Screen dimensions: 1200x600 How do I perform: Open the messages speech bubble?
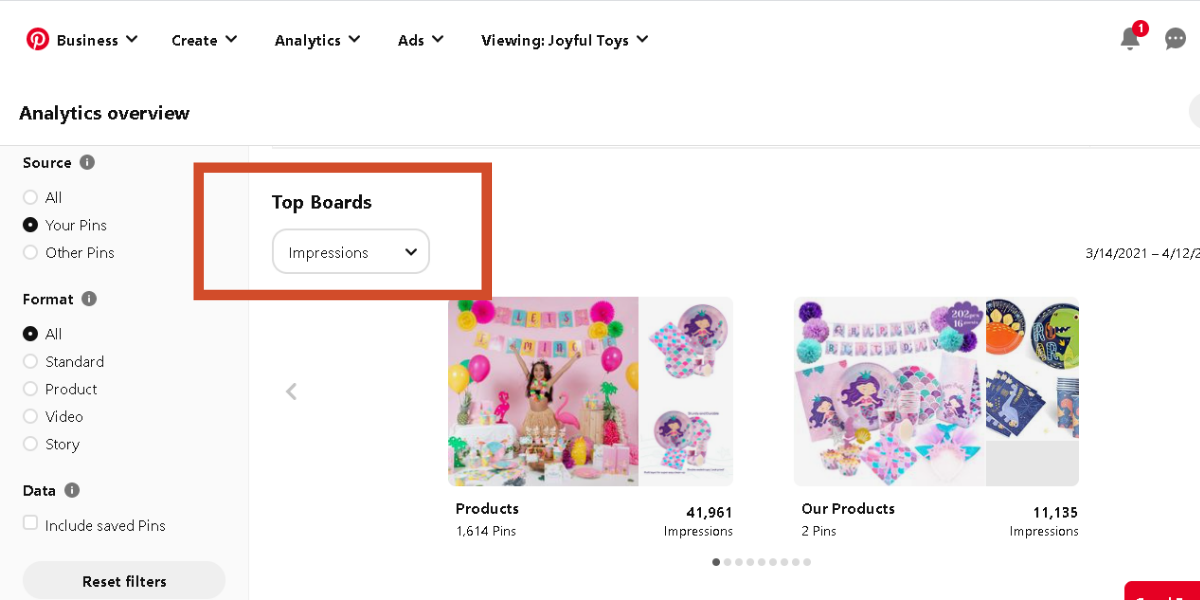coord(1175,39)
